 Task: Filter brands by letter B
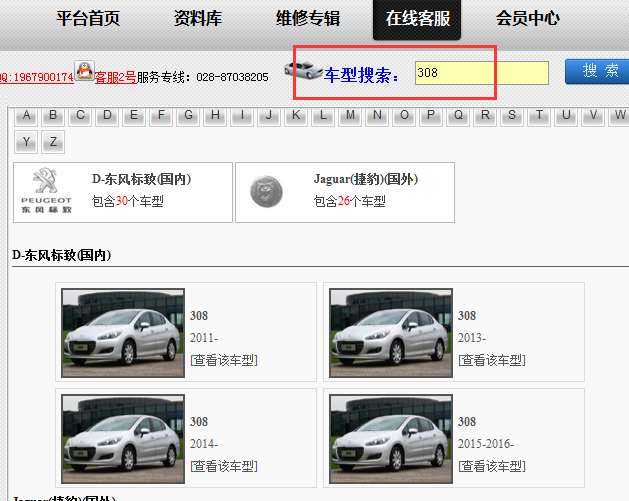point(53,116)
